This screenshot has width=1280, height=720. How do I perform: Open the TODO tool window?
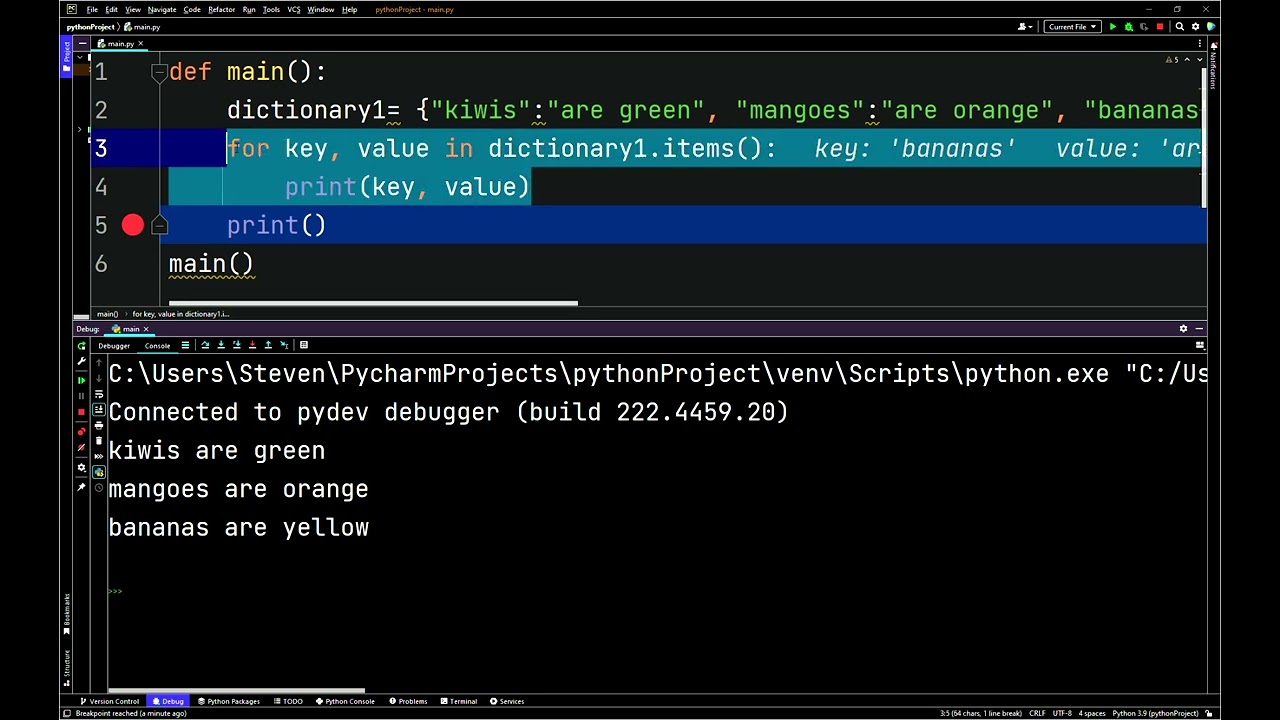click(288, 701)
